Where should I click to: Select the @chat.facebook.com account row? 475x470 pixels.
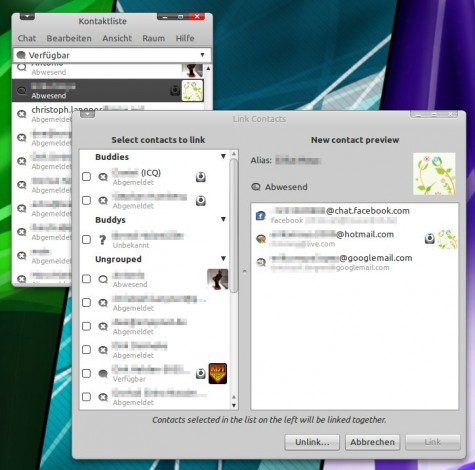tap(355, 215)
